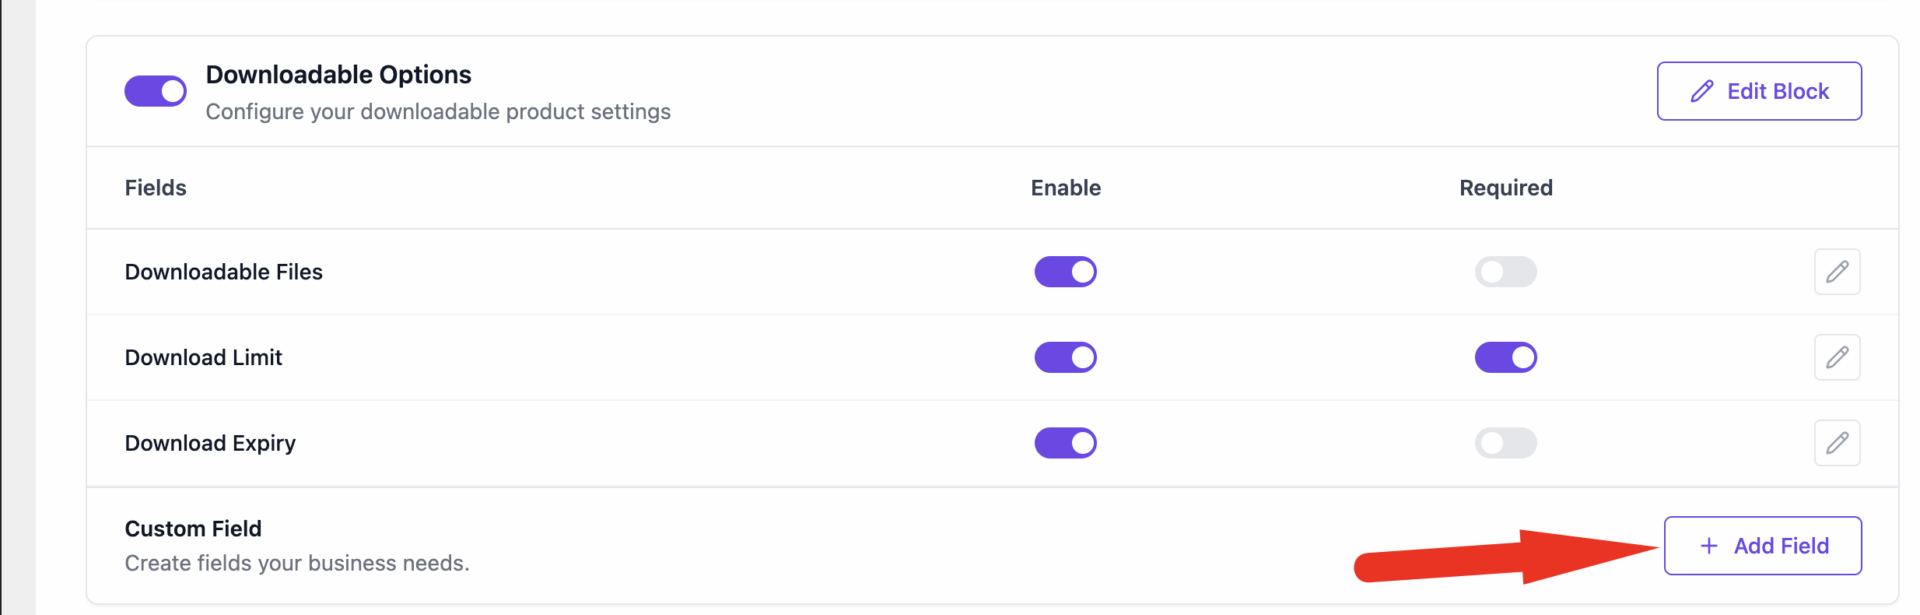Click the Fields column header
The width and height of the screenshot is (1920, 615).
tap(155, 187)
